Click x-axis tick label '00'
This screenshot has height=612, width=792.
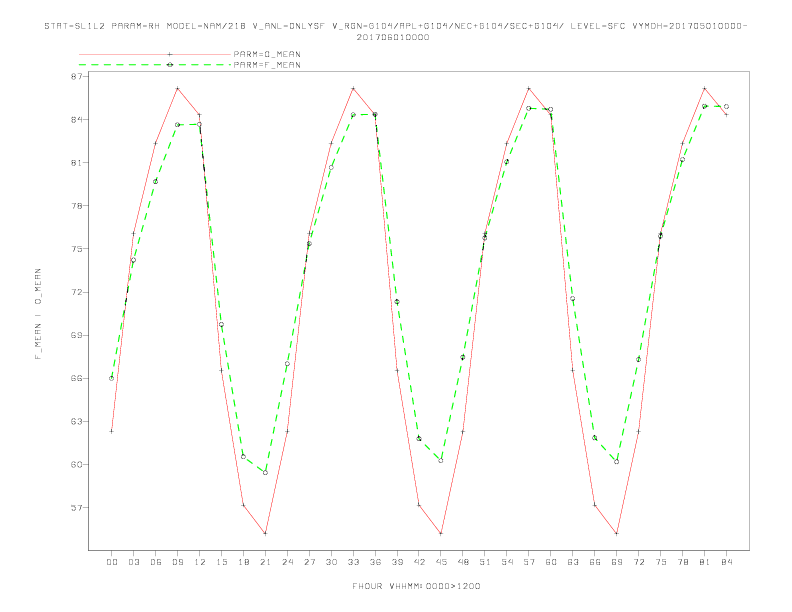[112, 562]
